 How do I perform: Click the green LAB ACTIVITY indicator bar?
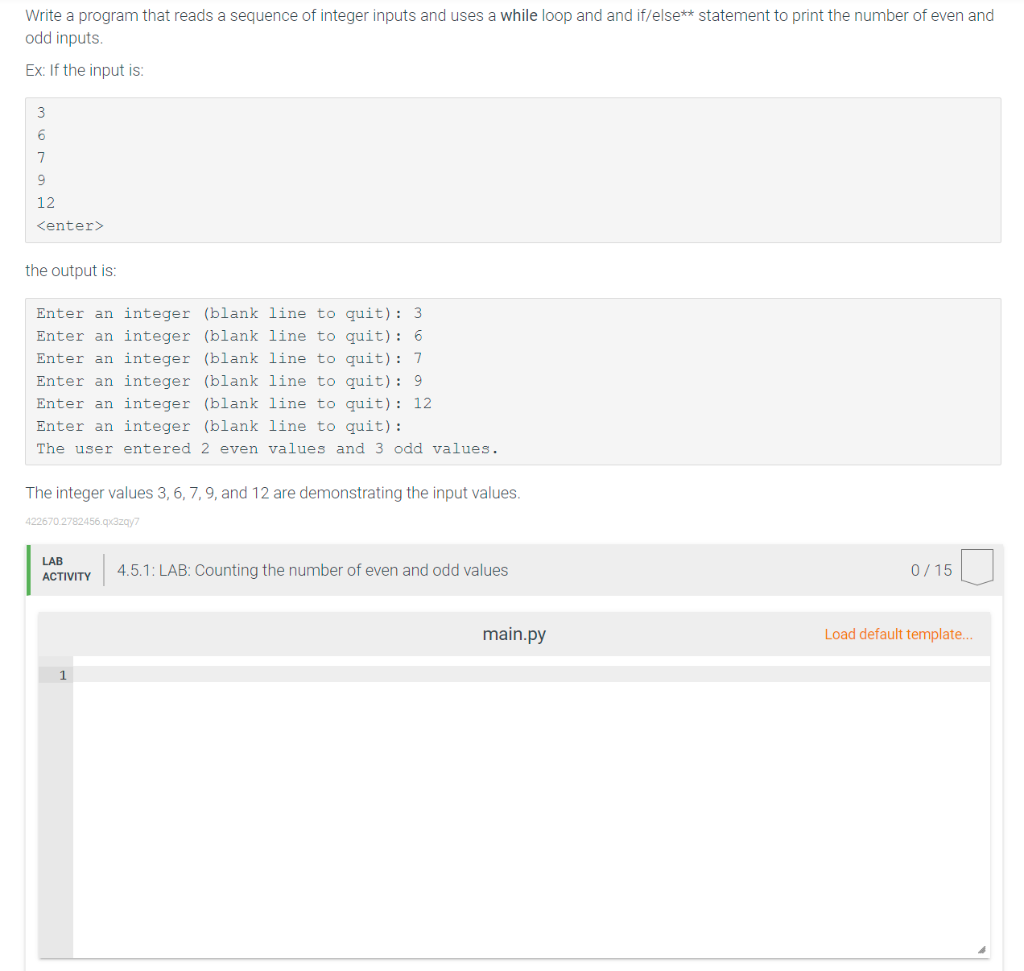point(28,570)
